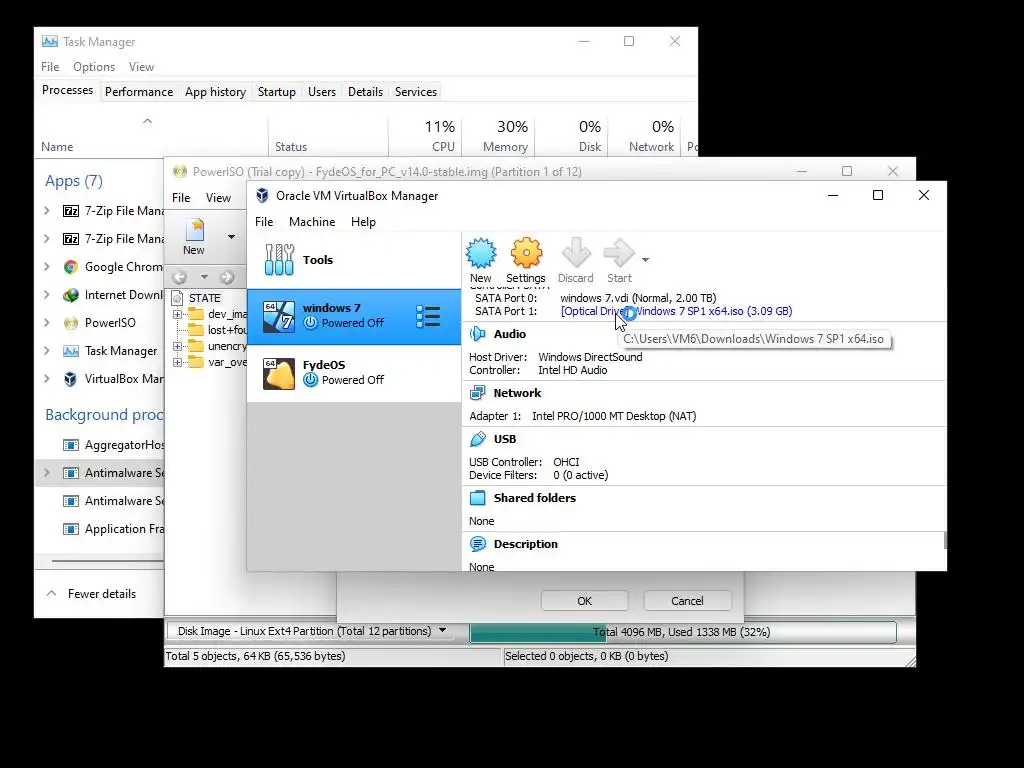The image size is (1024, 768).
Task: Click the Audio section icon in VirtualBox details
Action: coord(478,334)
